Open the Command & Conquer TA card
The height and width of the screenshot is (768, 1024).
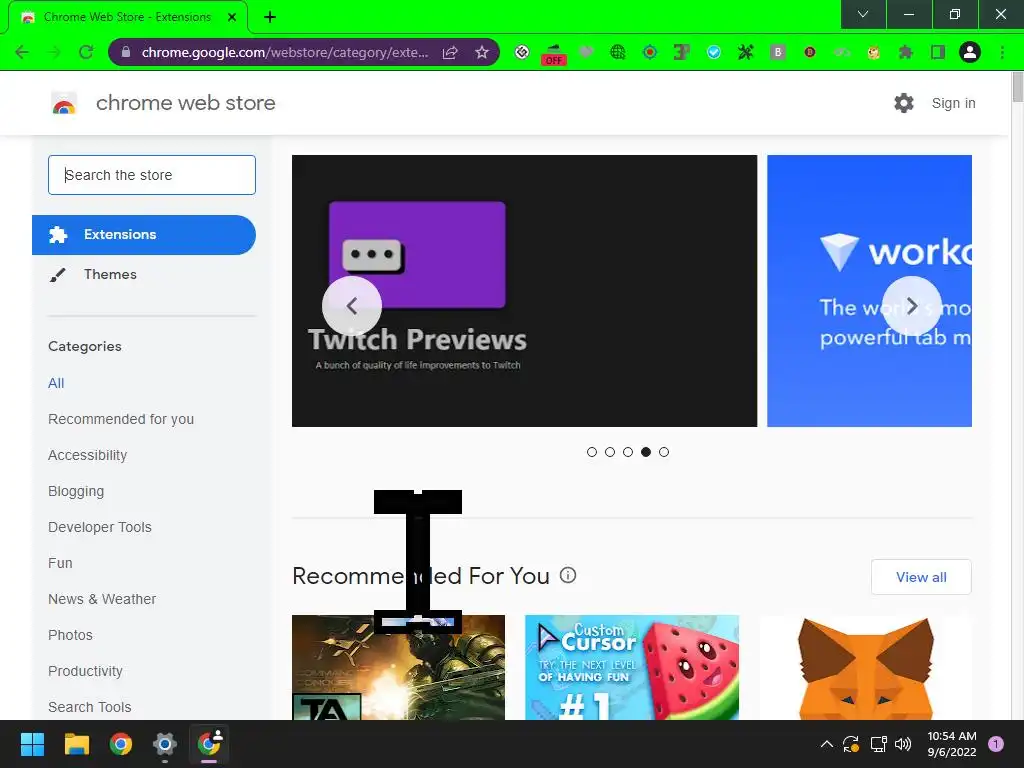[x=398, y=667]
